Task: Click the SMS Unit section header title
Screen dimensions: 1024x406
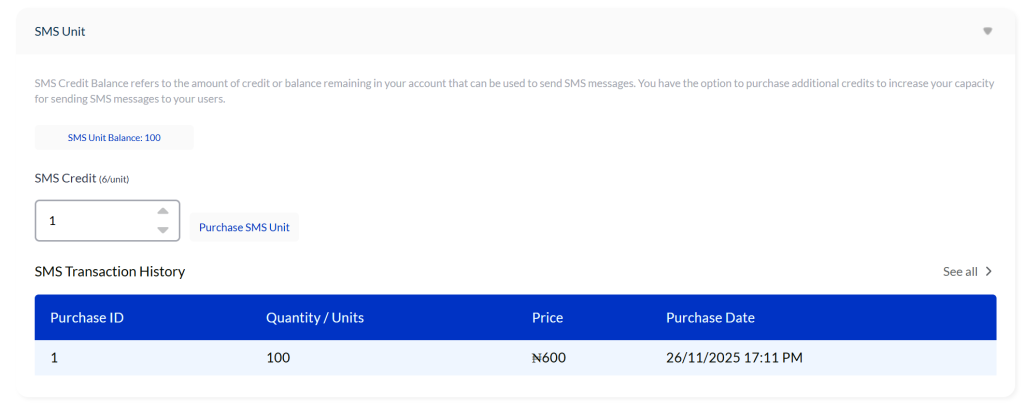Action: [60, 31]
